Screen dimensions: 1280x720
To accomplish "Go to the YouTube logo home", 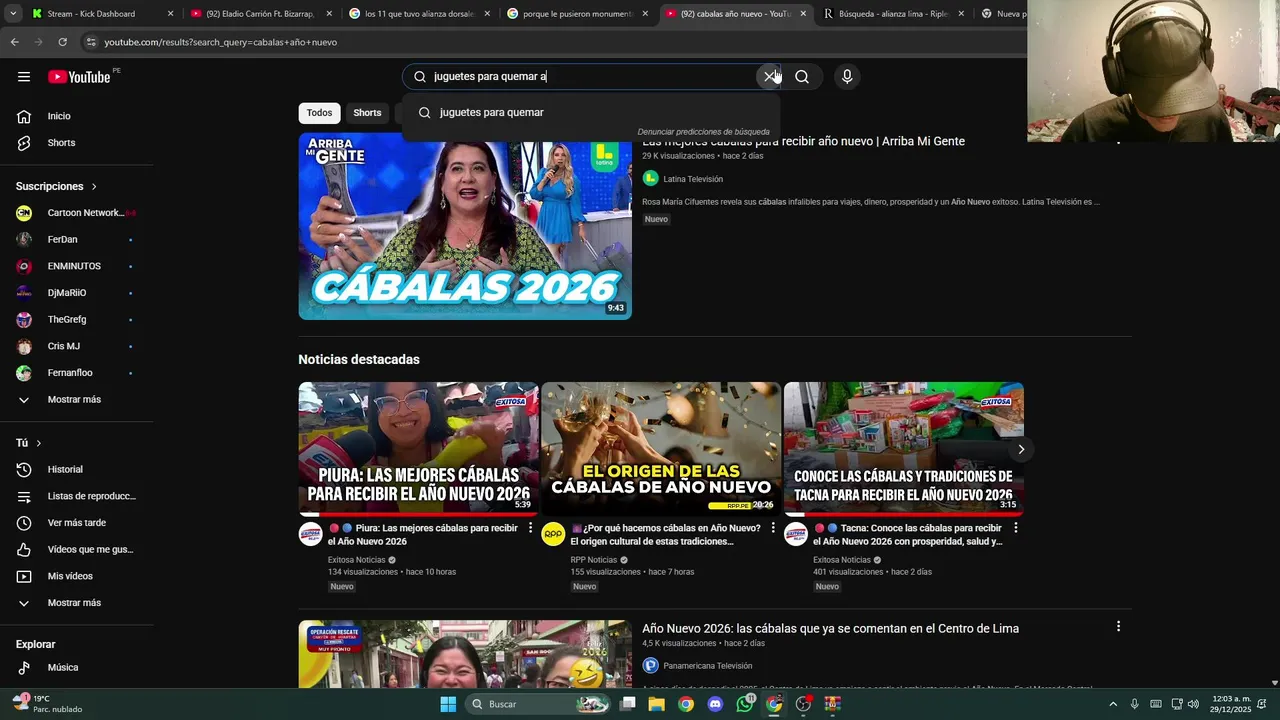I will pyautogui.click(x=79, y=77).
